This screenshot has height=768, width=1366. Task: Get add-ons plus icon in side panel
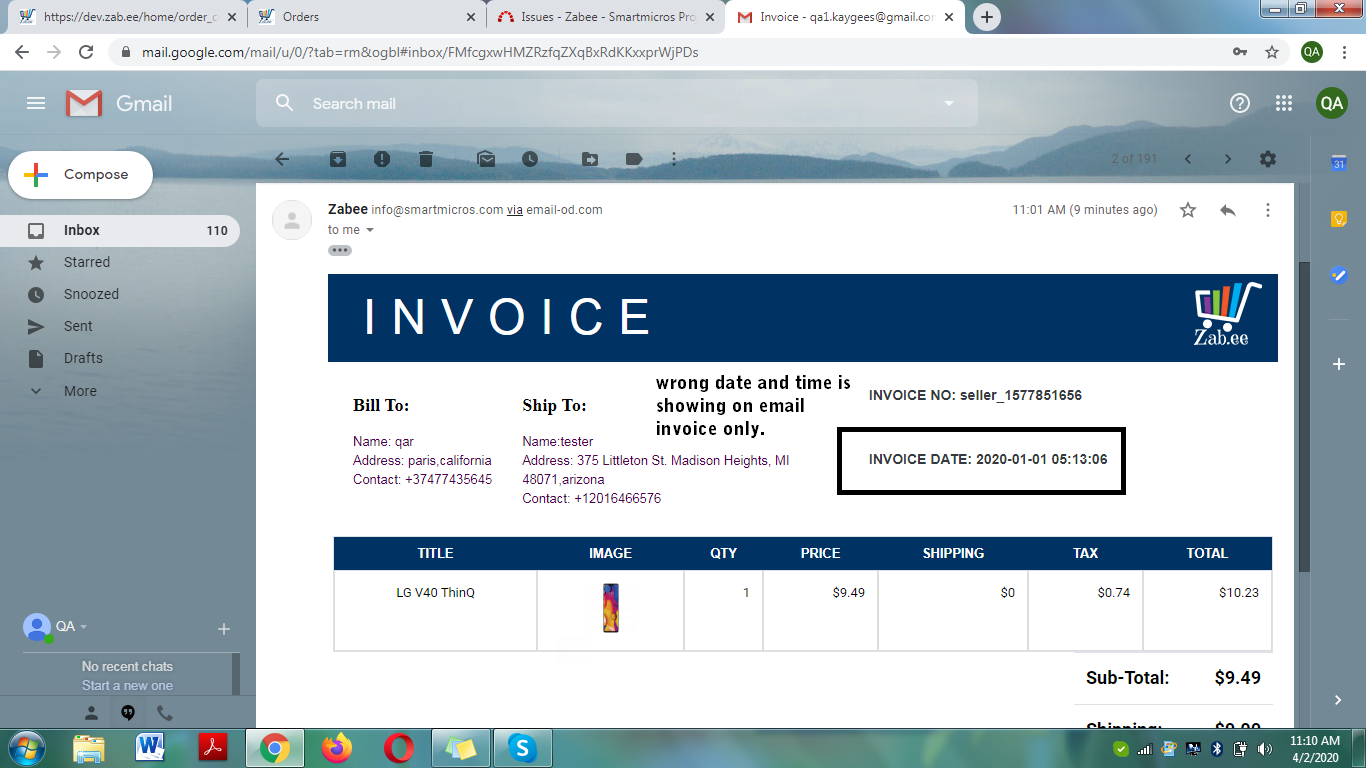click(x=1339, y=365)
